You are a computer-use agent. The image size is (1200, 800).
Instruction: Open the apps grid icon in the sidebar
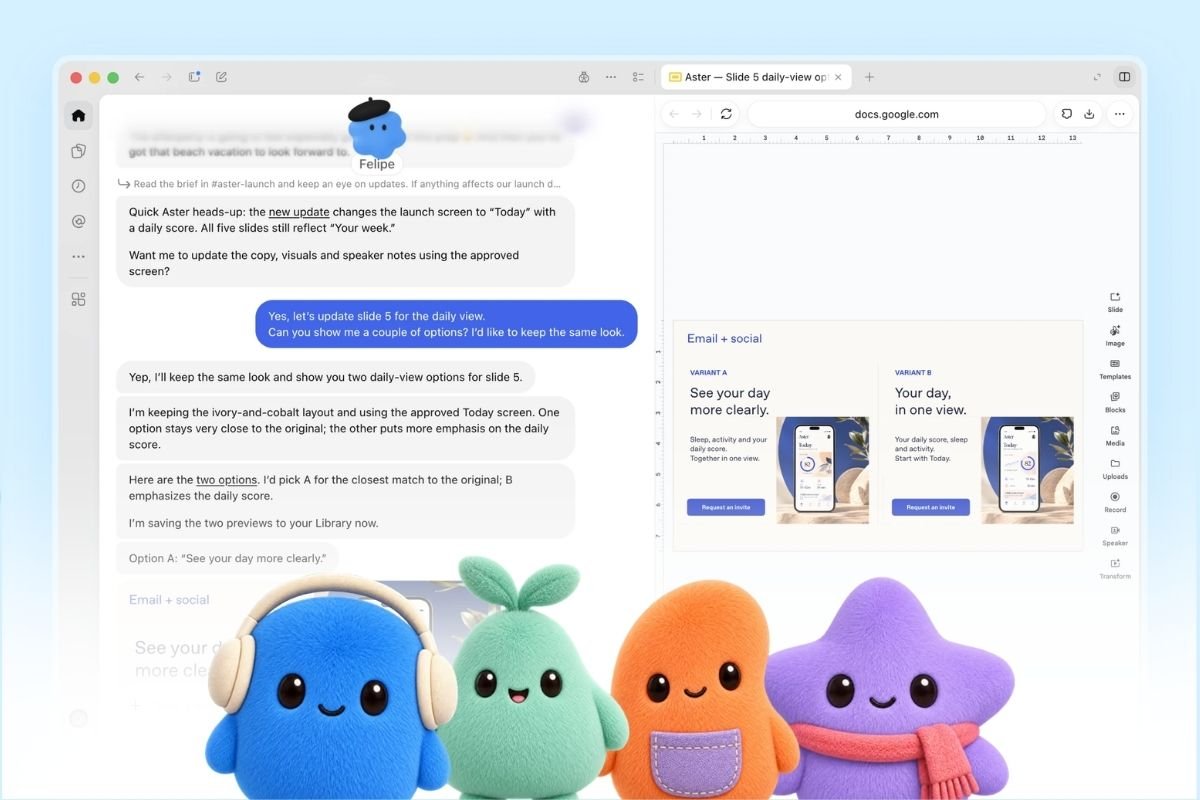coord(79,299)
